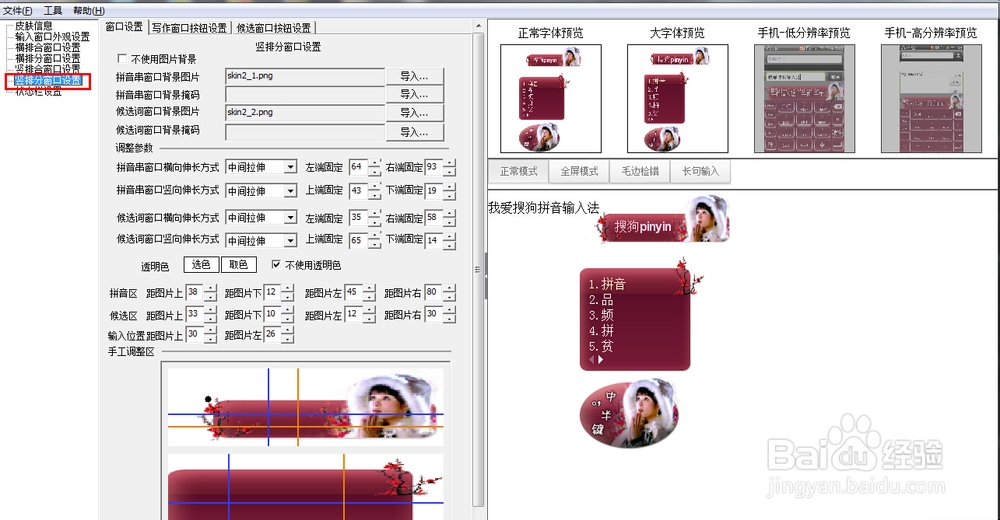
Task: Open the 手机-低分辨率预览 thumbnail
Action: (x=804, y=98)
